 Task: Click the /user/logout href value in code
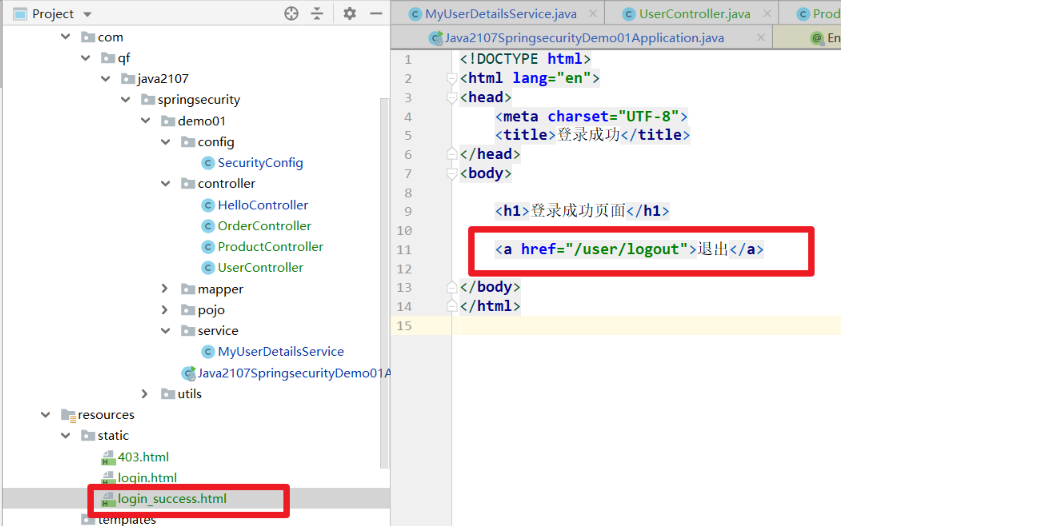(x=627, y=249)
